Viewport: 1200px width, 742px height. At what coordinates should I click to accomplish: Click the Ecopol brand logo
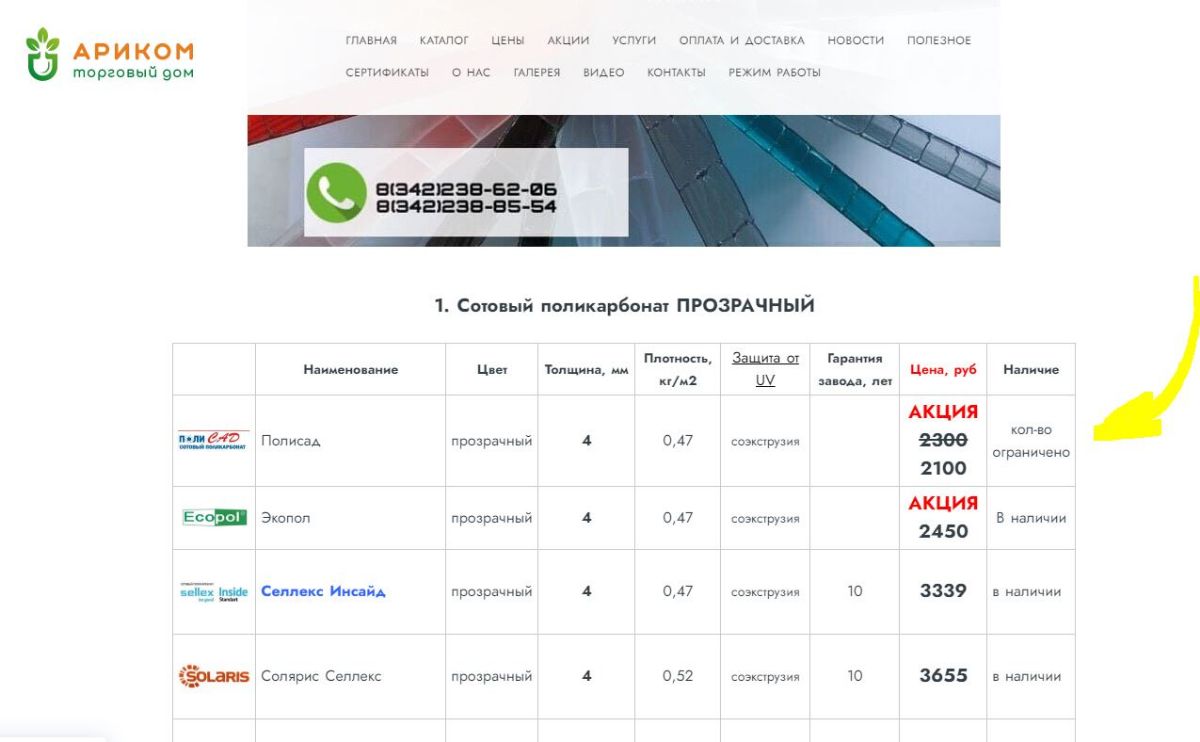click(x=214, y=518)
